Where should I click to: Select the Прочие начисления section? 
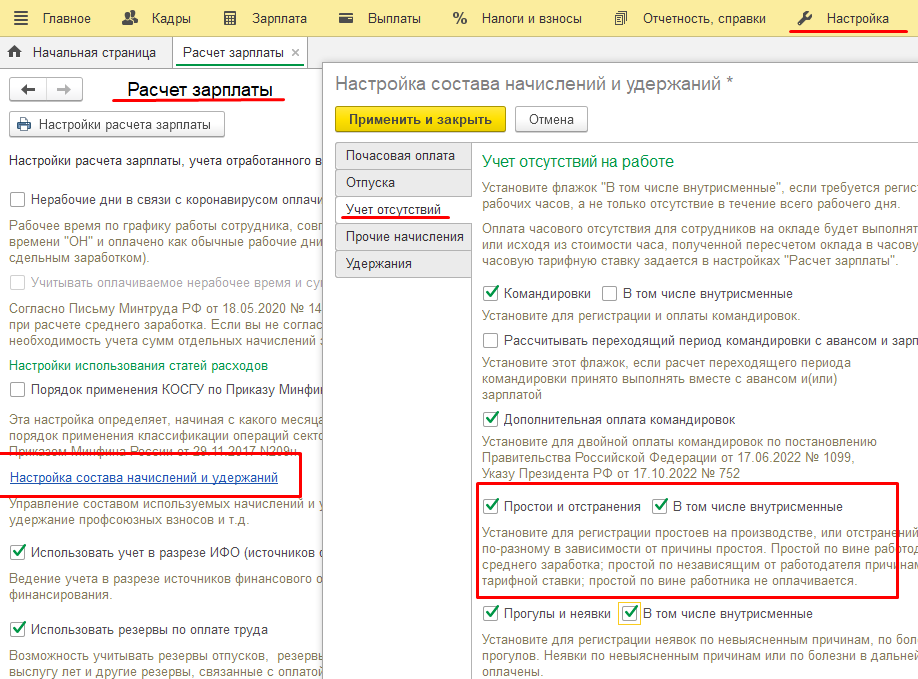point(403,236)
